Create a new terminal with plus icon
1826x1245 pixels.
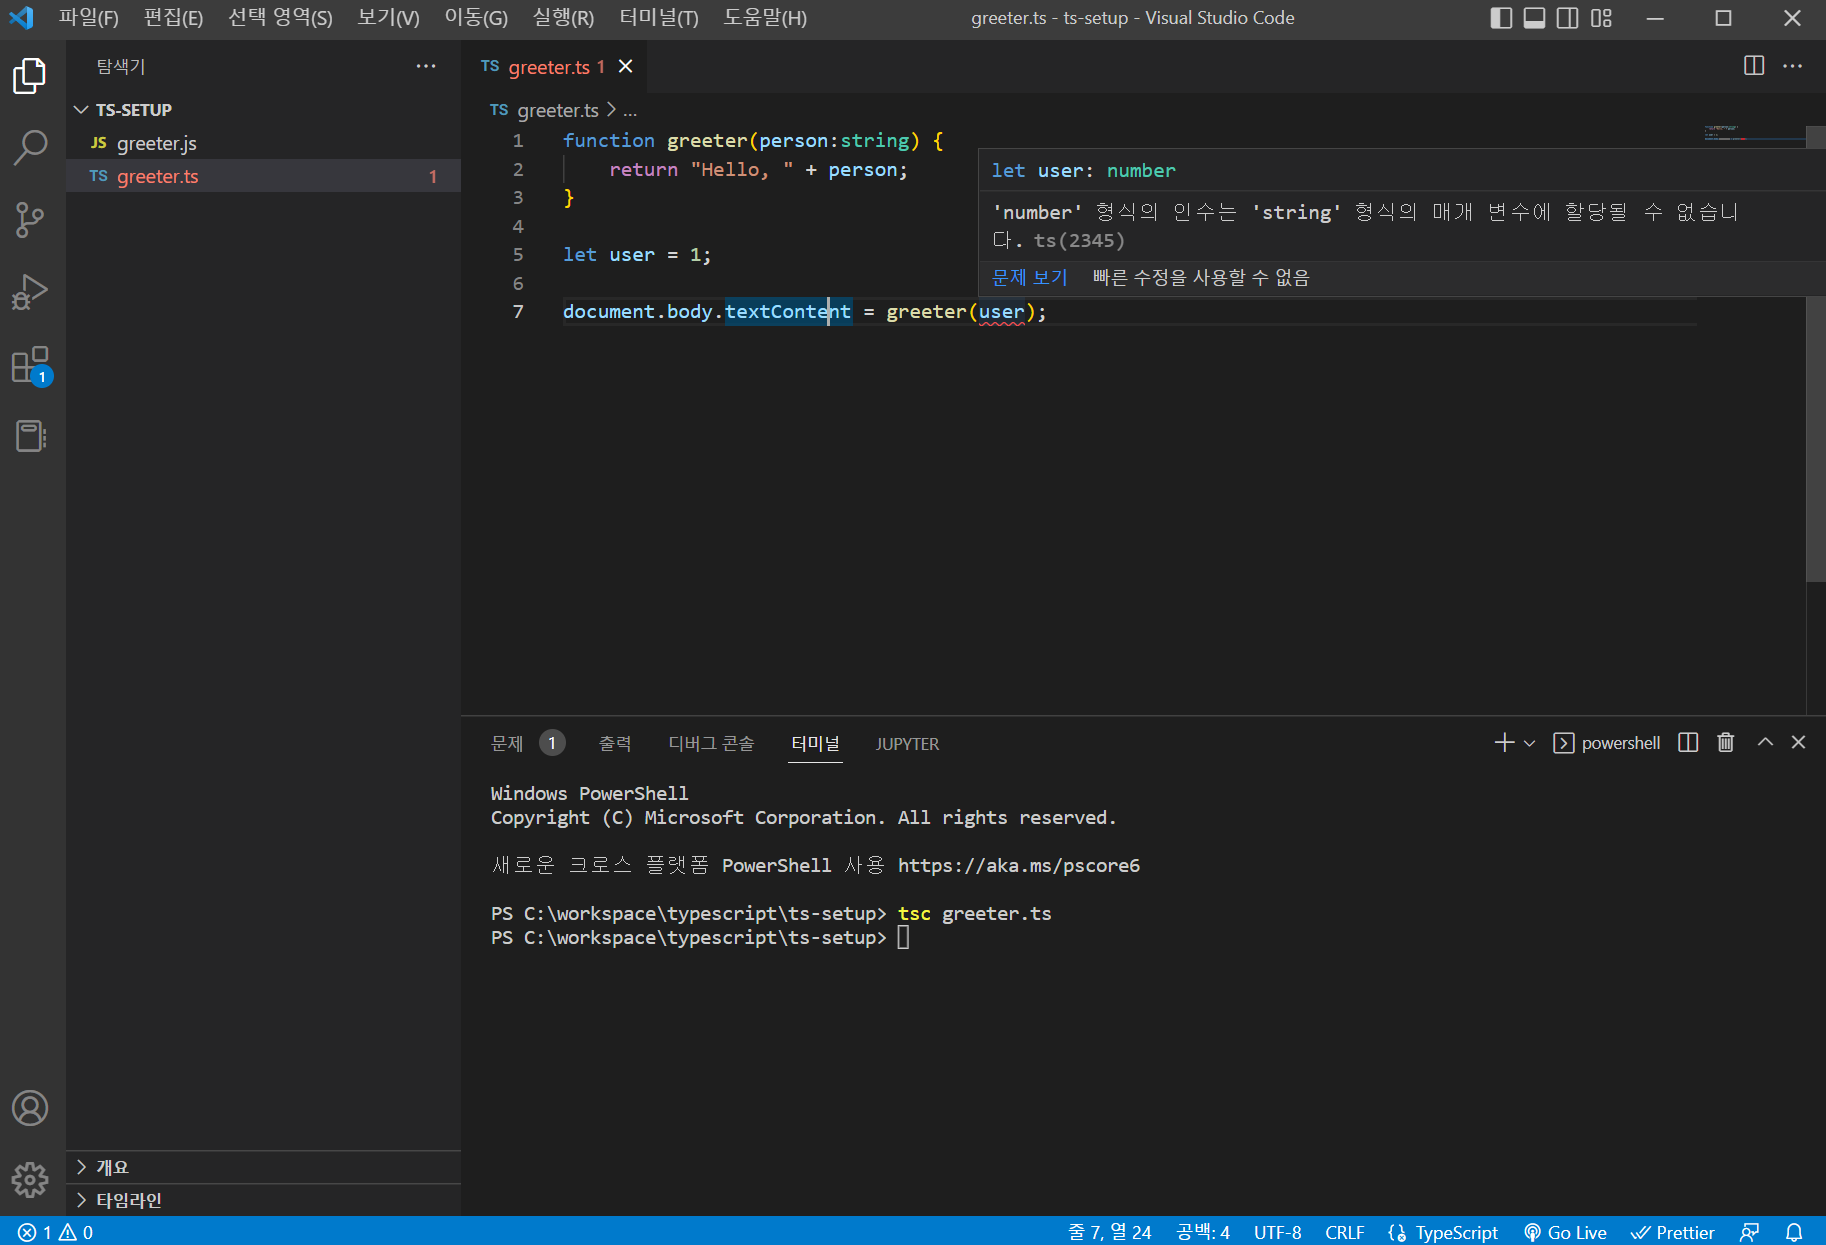pyautogui.click(x=1504, y=743)
